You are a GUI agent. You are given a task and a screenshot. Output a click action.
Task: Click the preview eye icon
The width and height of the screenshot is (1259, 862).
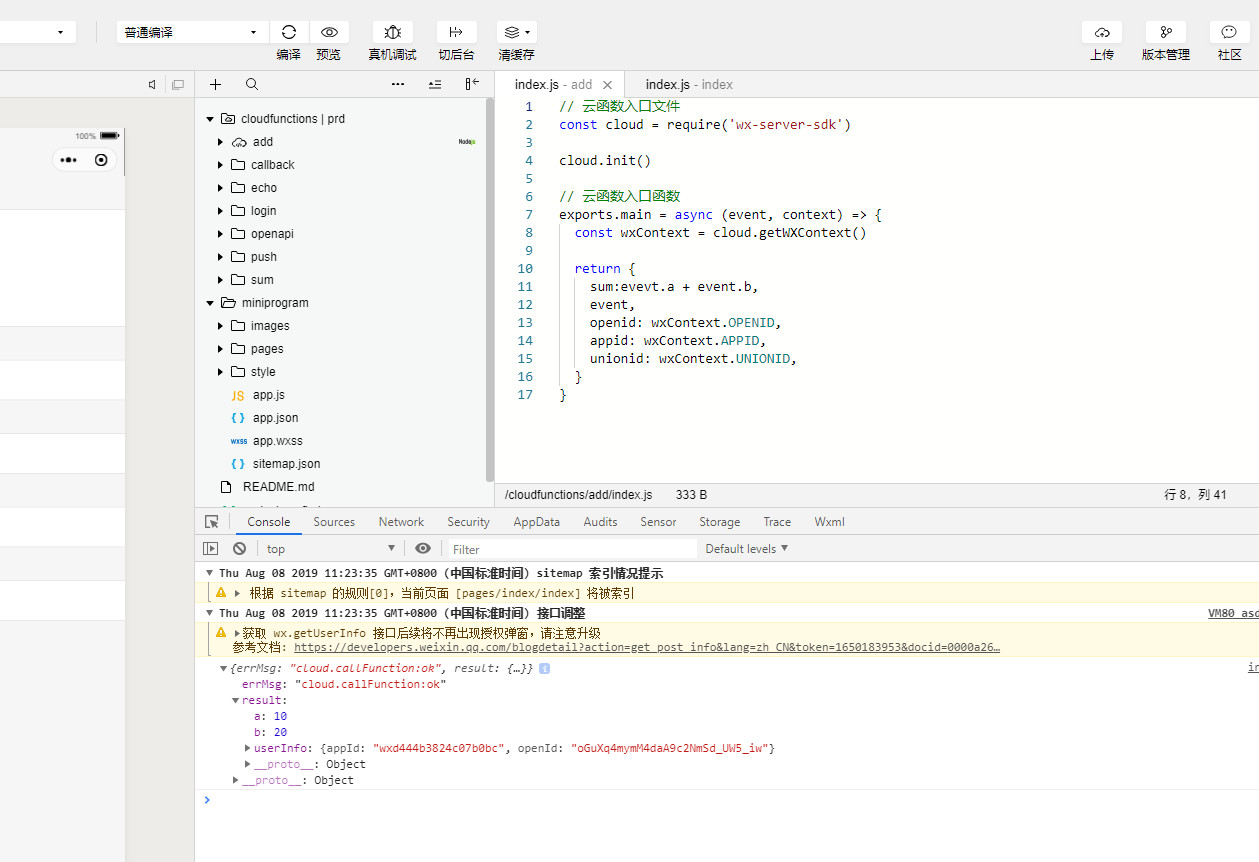tap(329, 32)
